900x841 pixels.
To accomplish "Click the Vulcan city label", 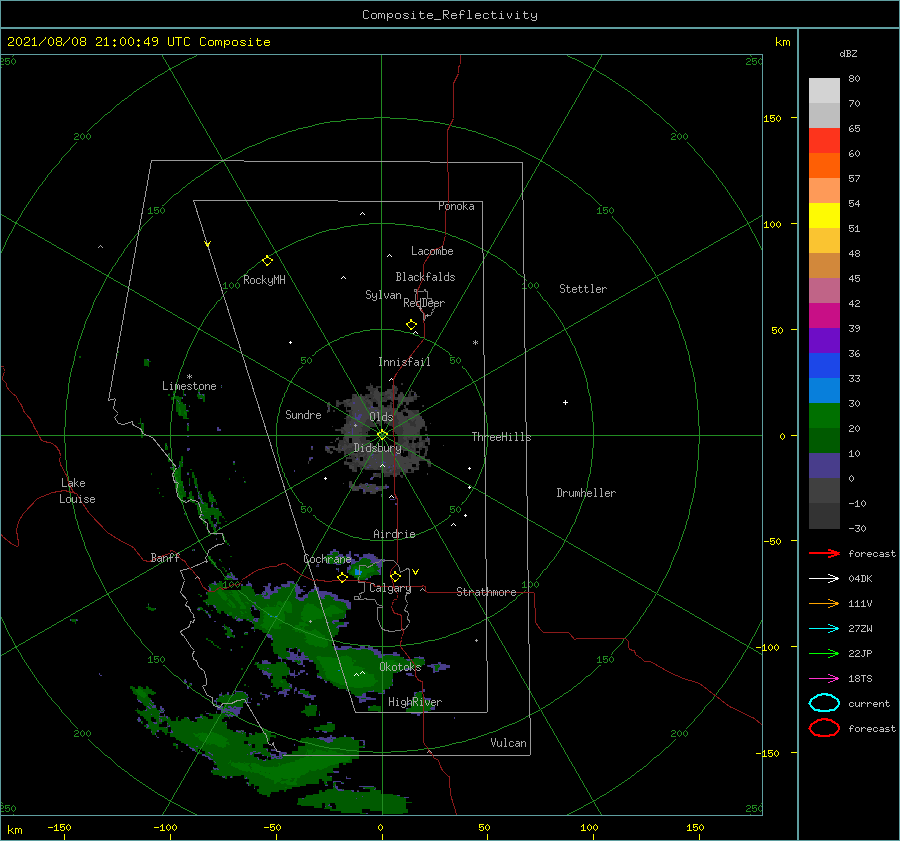I will (508, 743).
